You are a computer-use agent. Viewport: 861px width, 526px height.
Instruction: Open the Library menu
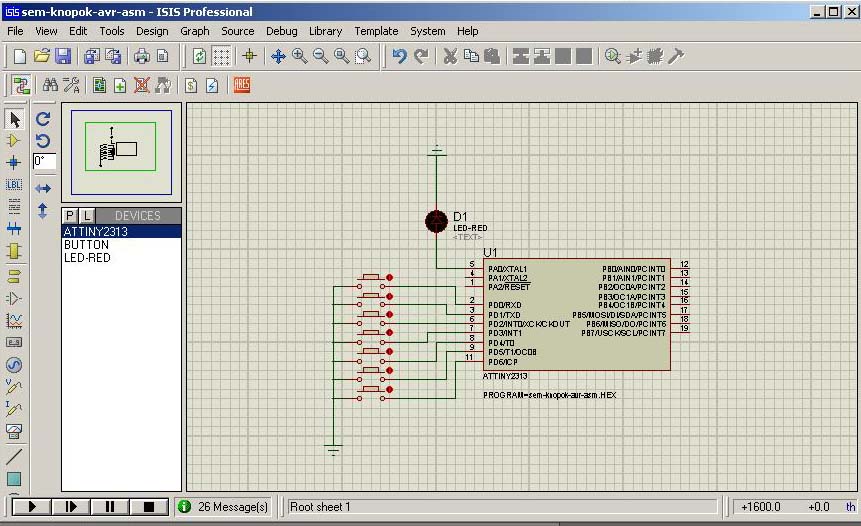(x=325, y=31)
